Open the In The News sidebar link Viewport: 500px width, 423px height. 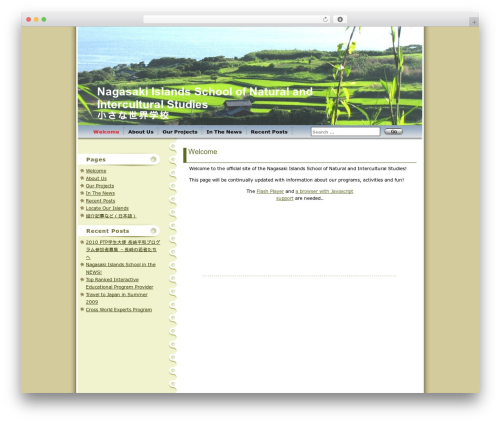(100, 193)
